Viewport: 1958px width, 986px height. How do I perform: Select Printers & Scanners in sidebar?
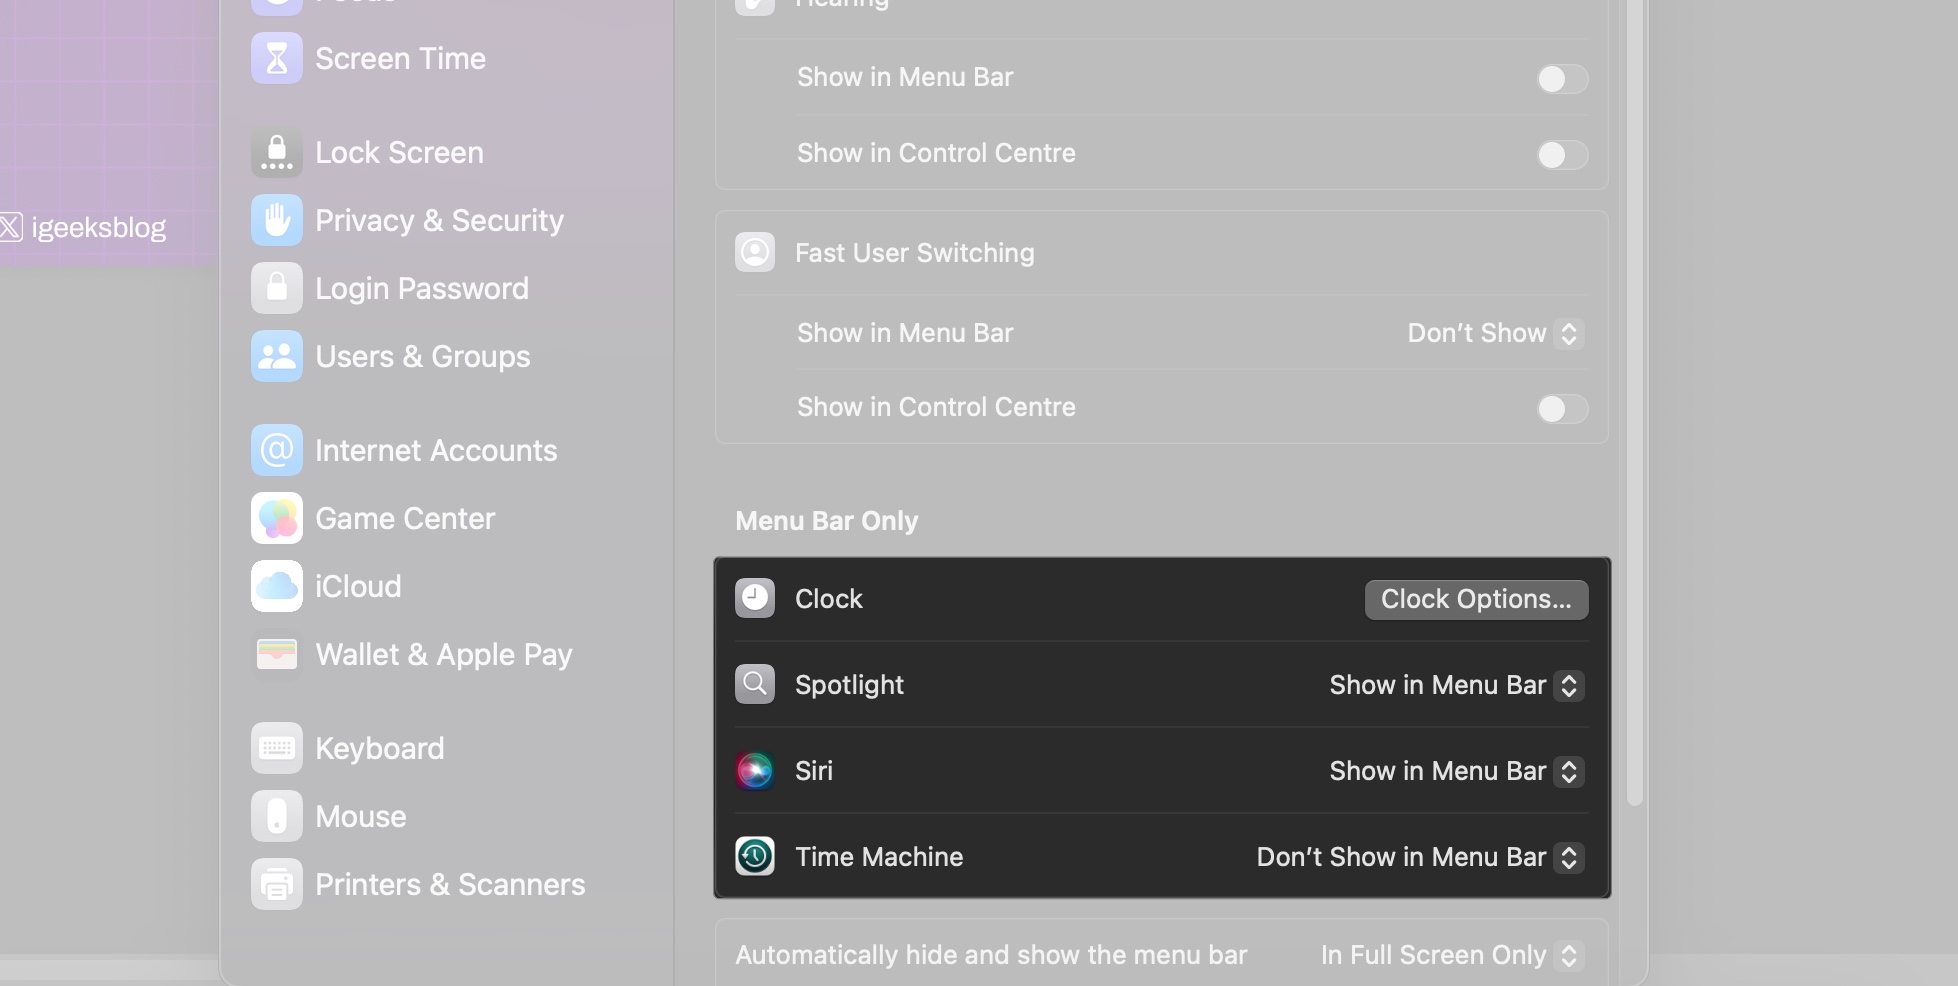click(450, 884)
